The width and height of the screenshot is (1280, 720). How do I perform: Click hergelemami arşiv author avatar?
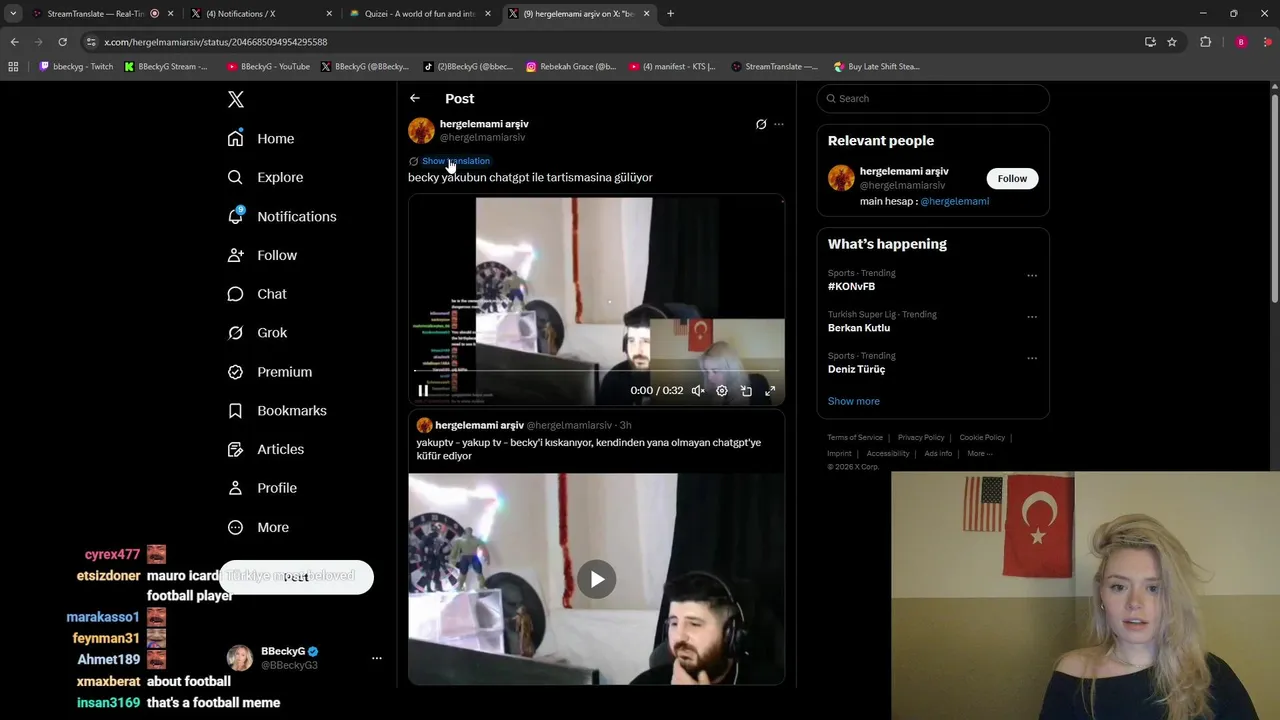tap(421, 130)
